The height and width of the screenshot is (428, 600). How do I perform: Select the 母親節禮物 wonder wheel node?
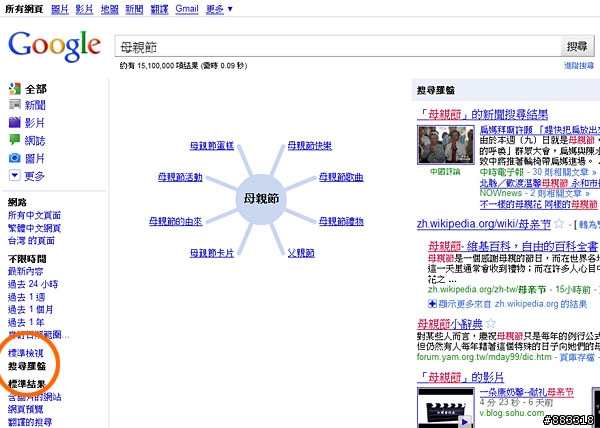pyautogui.click(x=341, y=221)
